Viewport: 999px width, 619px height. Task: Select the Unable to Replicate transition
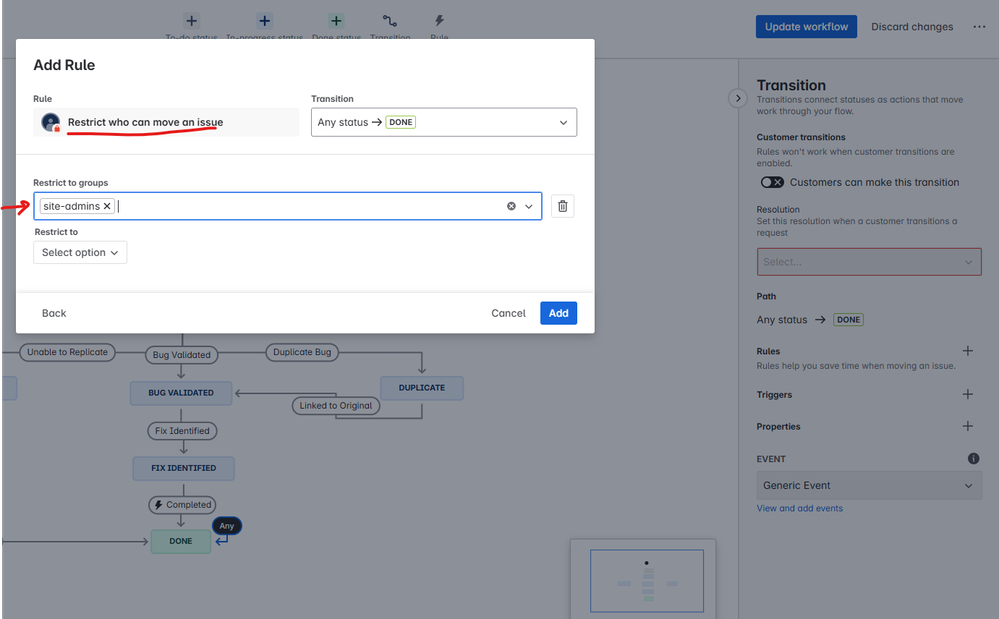[68, 352]
